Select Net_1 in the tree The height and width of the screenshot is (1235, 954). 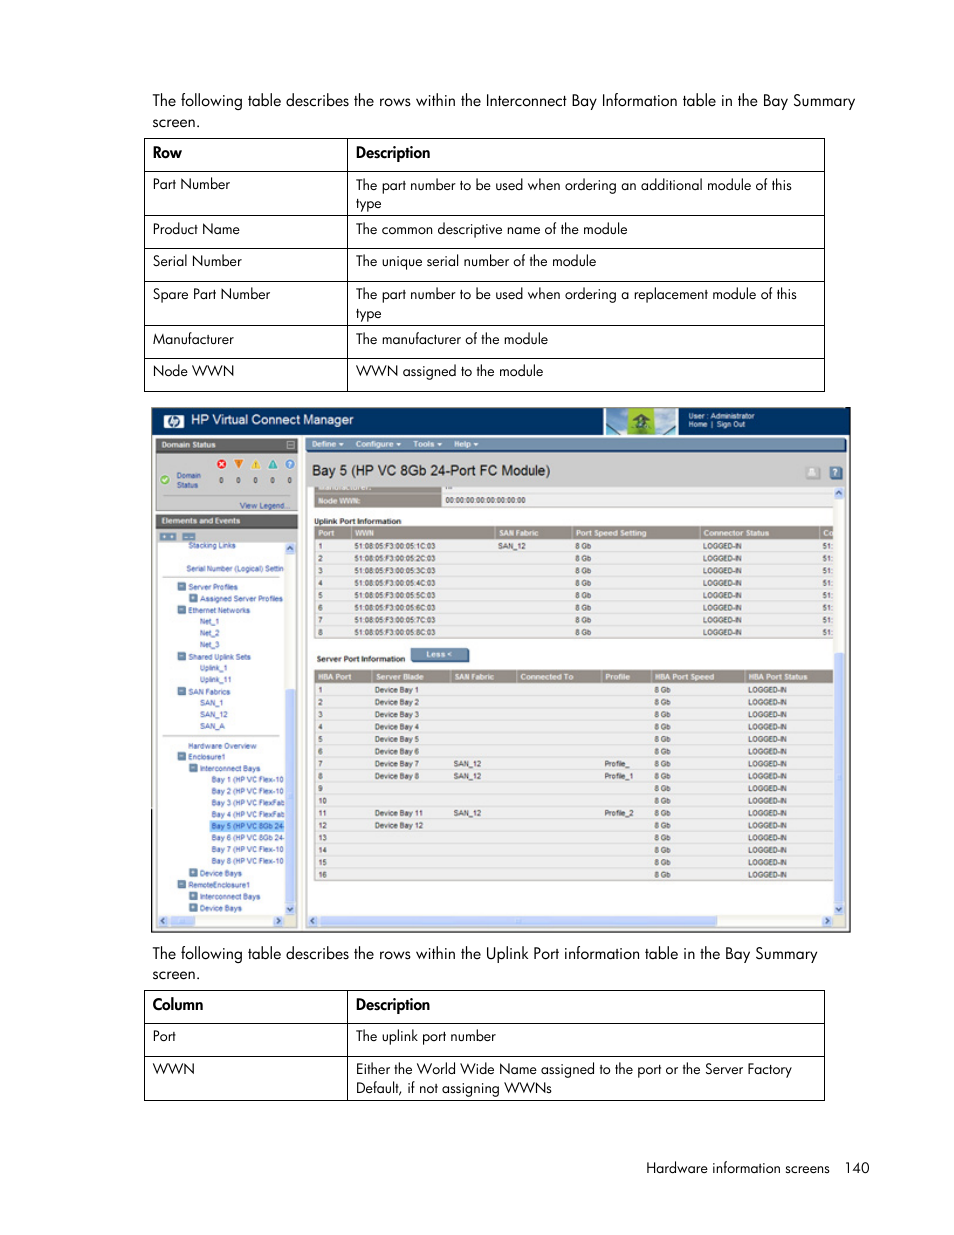coord(209,622)
